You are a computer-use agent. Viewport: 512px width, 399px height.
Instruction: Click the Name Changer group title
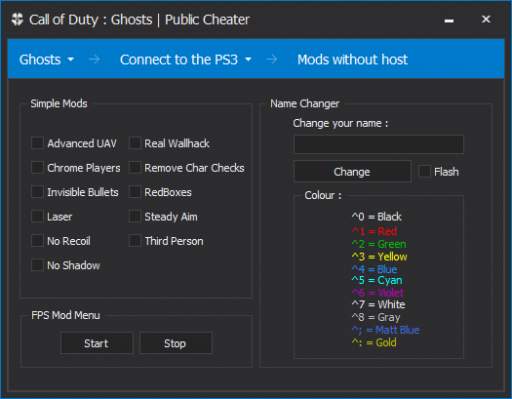305,103
